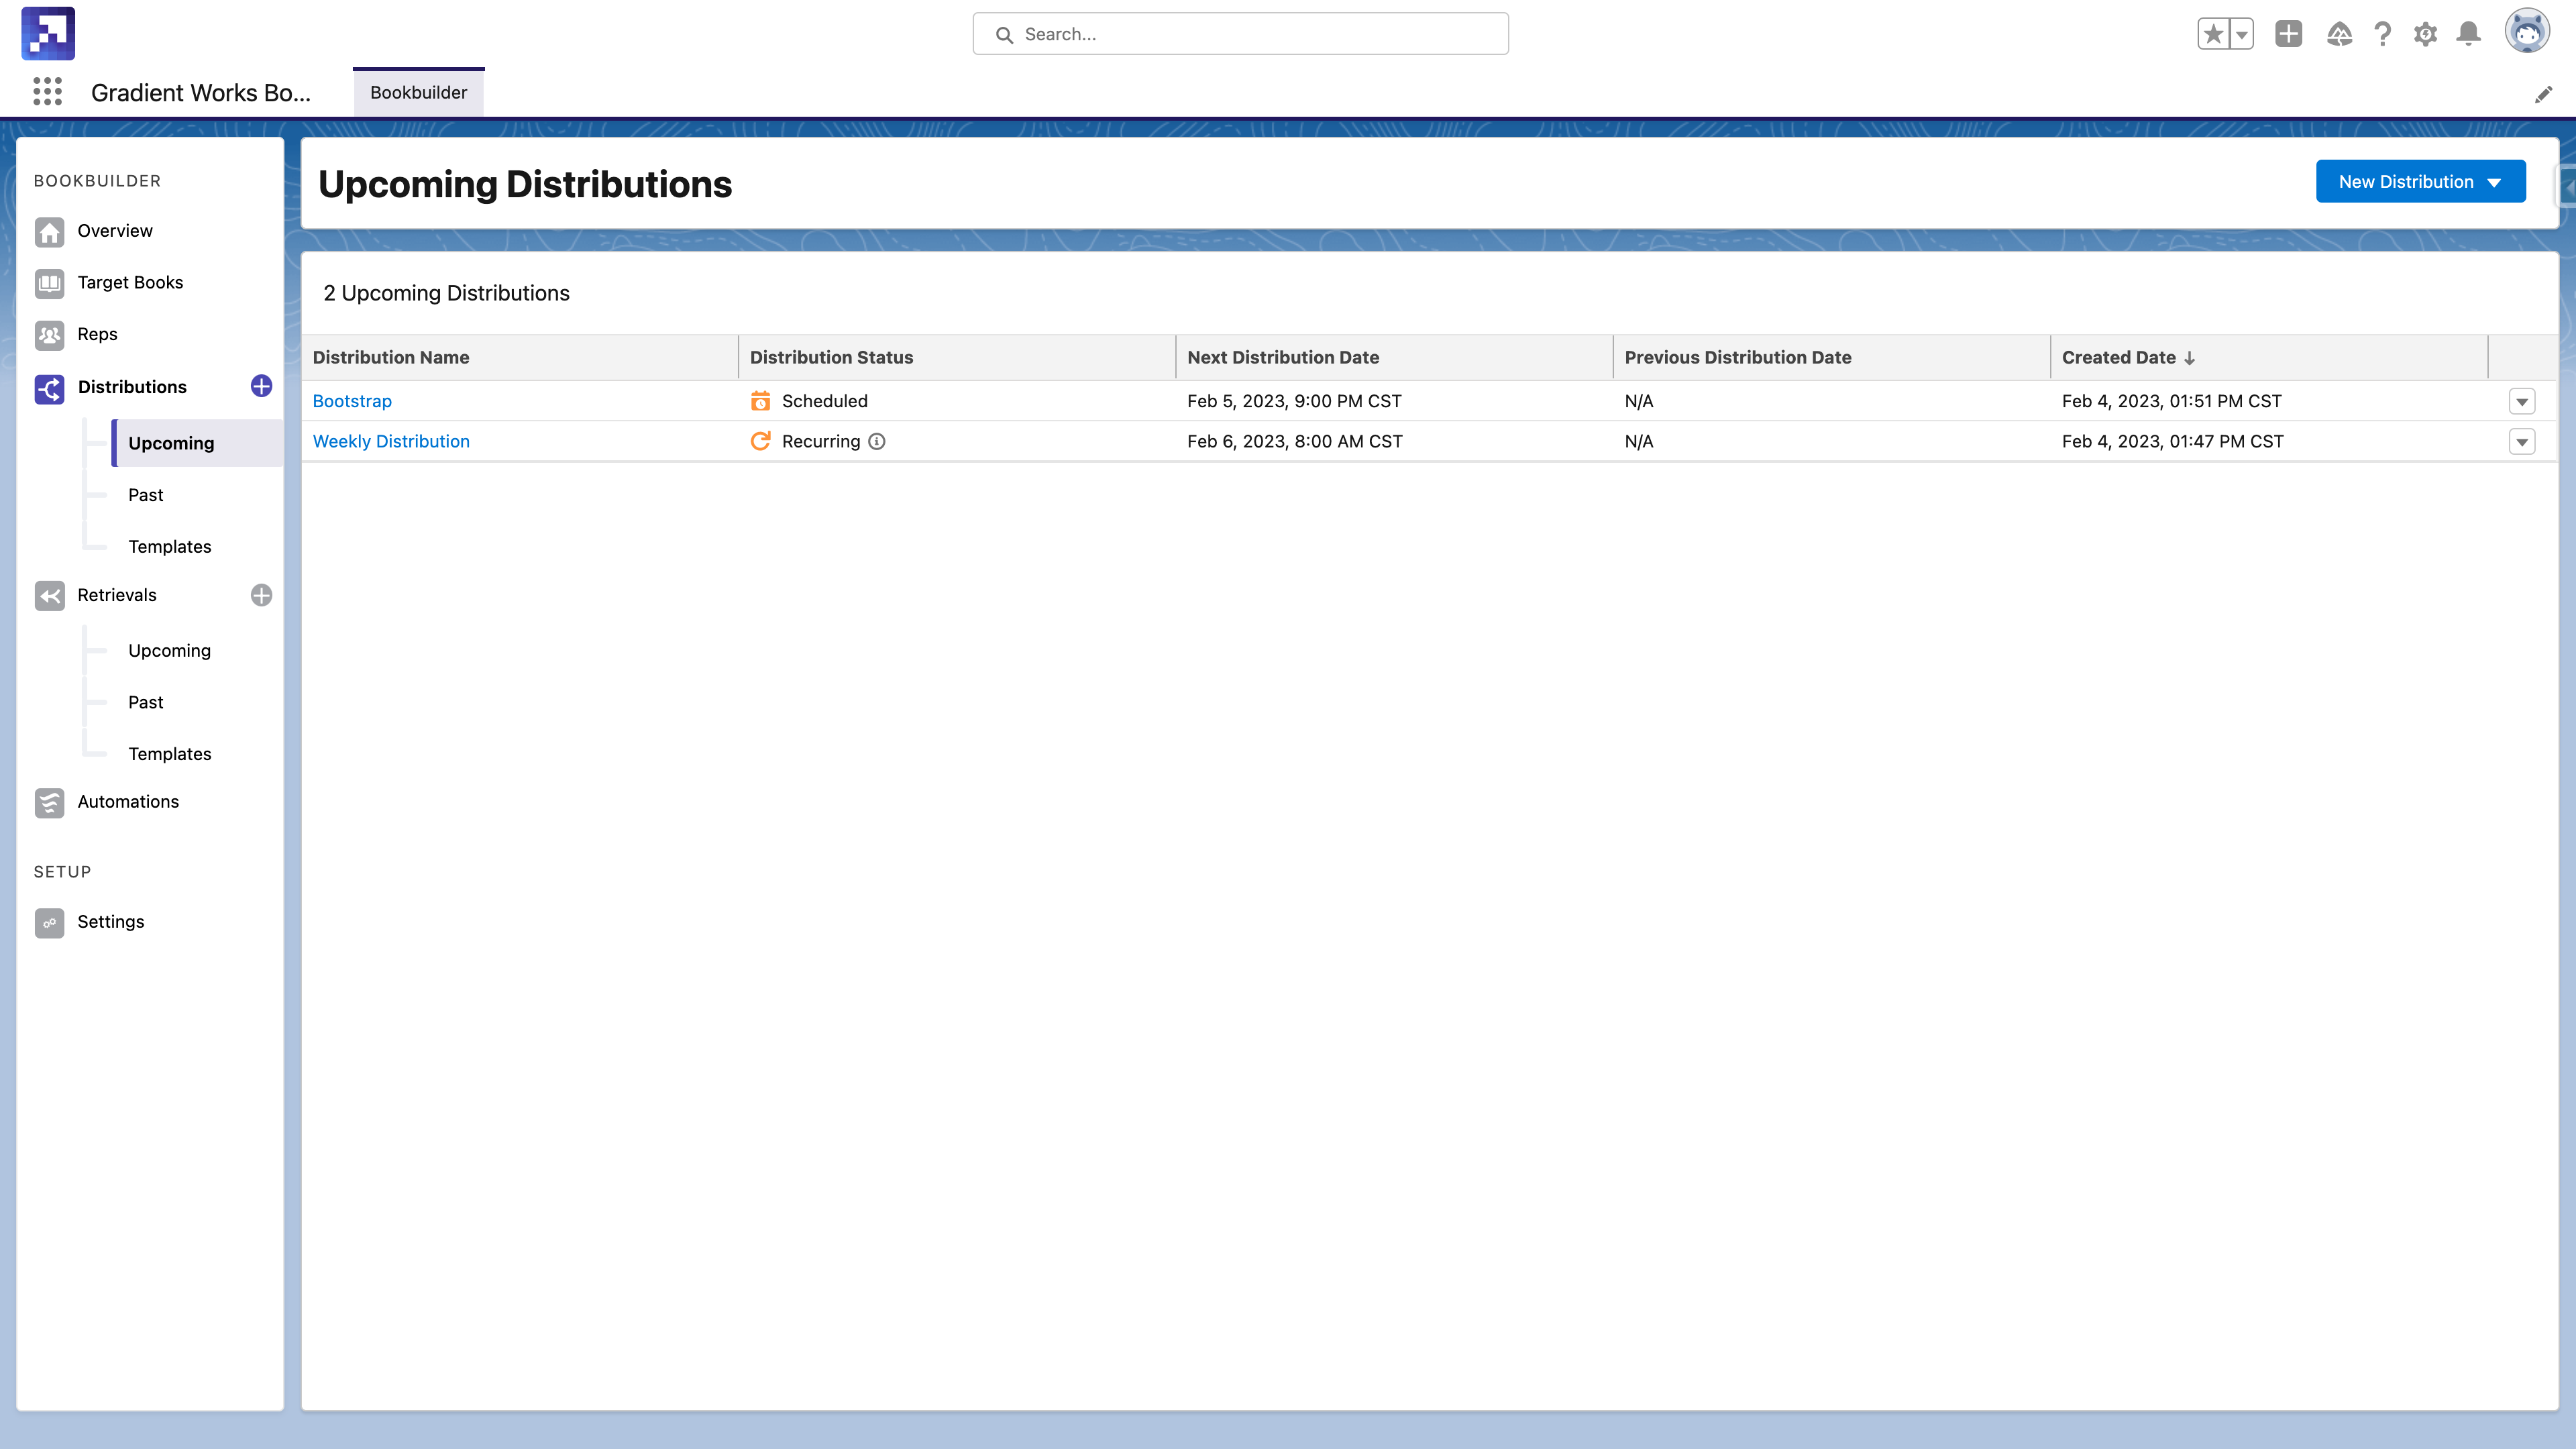Click the Recurring status info icon
The image size is (2576, 1449).
877,442
